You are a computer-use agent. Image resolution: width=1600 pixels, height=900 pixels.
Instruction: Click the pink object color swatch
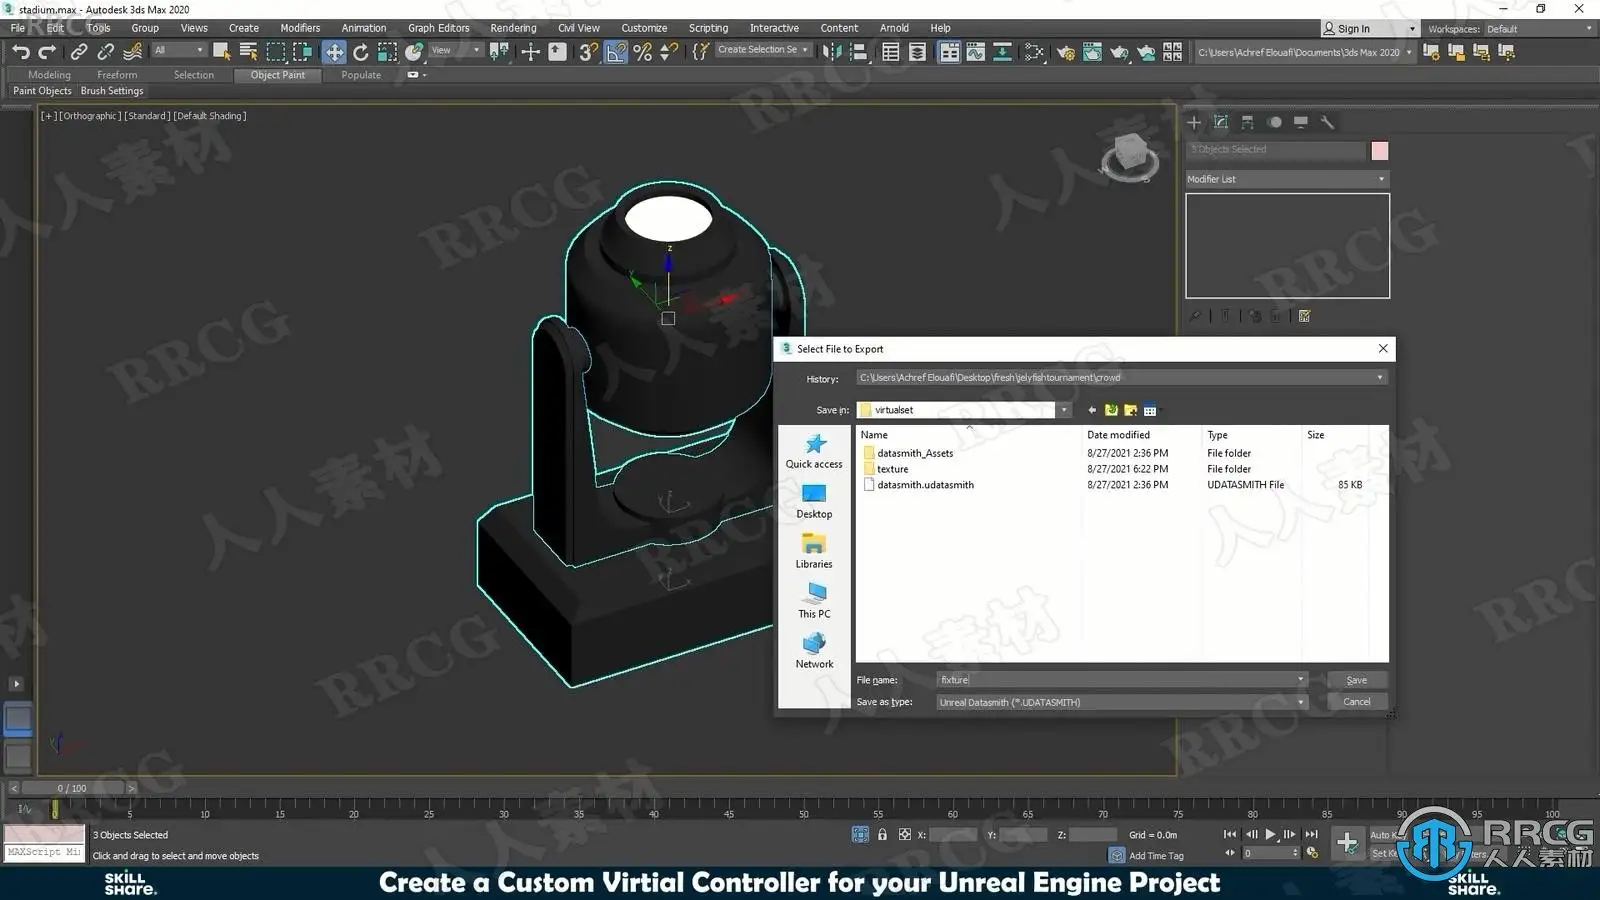tap(1380, 150)
